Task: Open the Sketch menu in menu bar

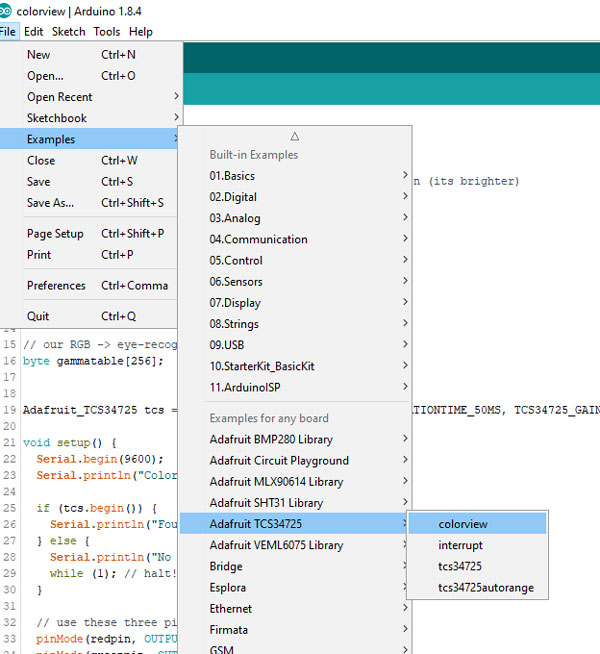Action: [x=68, y=32]
